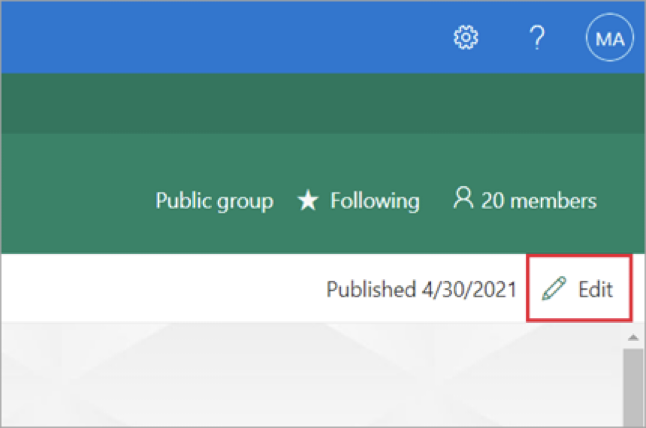Click the Published 4/30/2021 status text
646x428 pixels.
pyautogui.click(x=421, y=290)
